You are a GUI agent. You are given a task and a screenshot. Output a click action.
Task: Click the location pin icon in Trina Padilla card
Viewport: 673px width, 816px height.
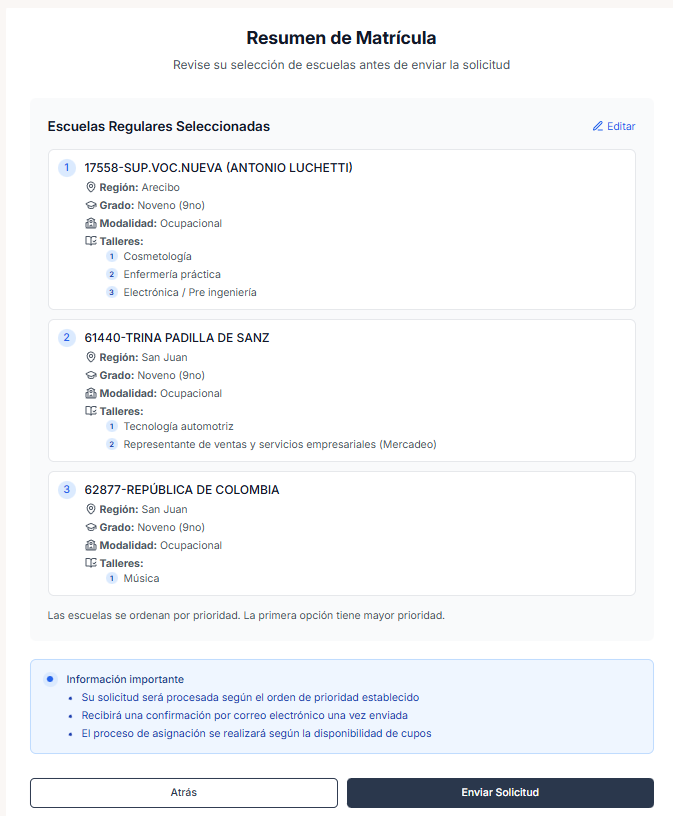[91, 357]
